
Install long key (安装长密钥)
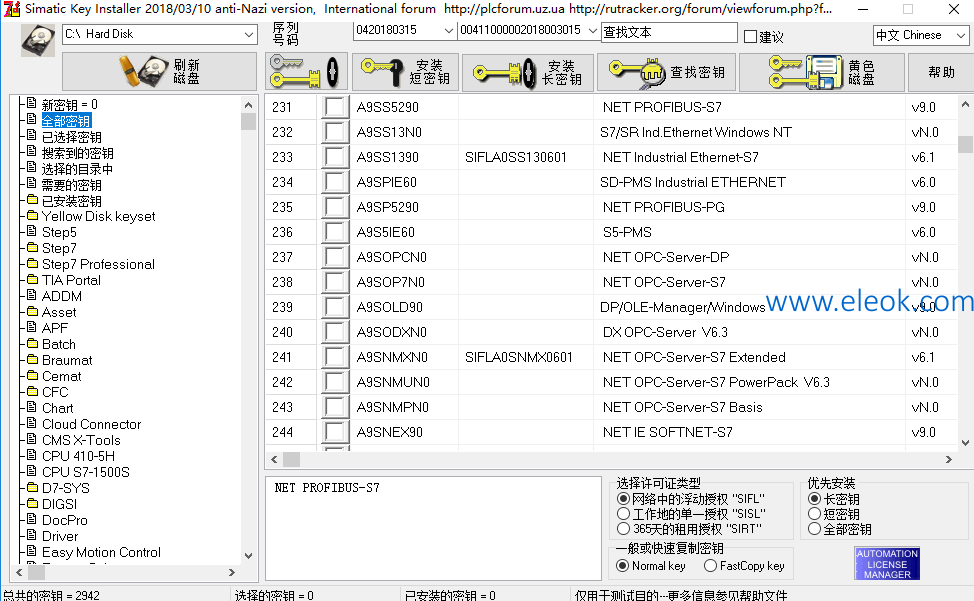pos(527,73)
